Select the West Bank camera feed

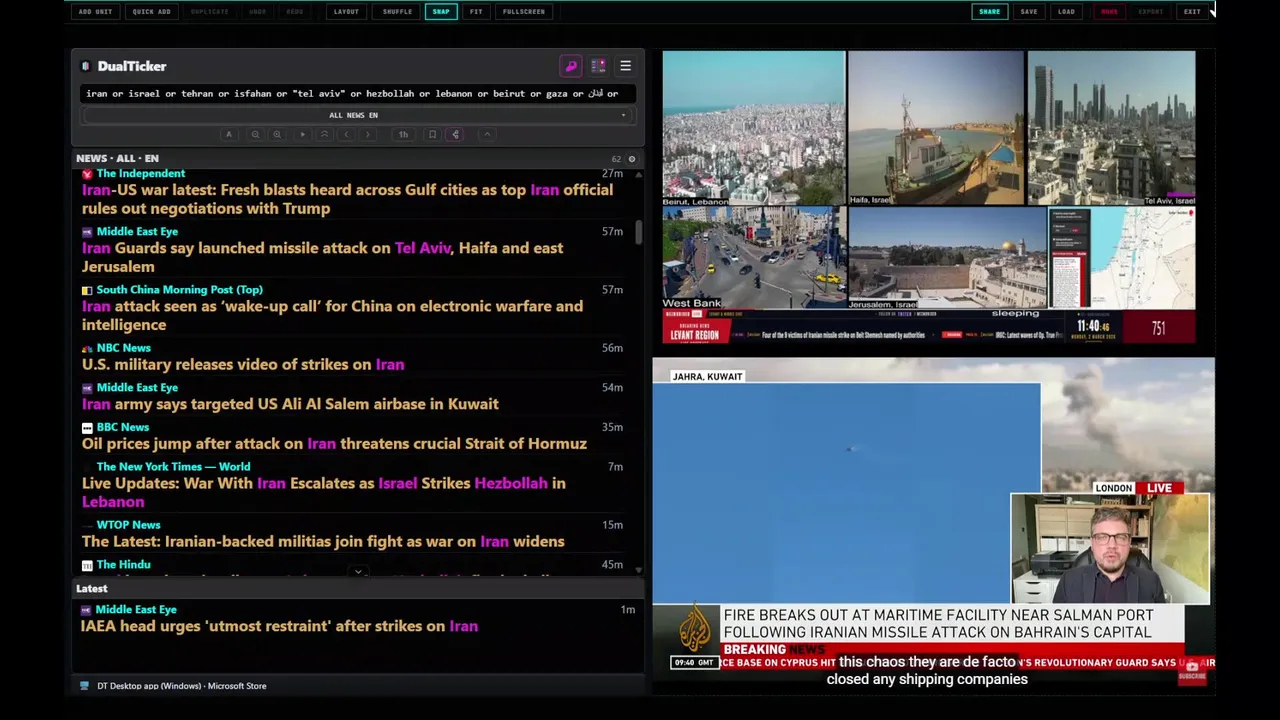[x=754, y=258]
